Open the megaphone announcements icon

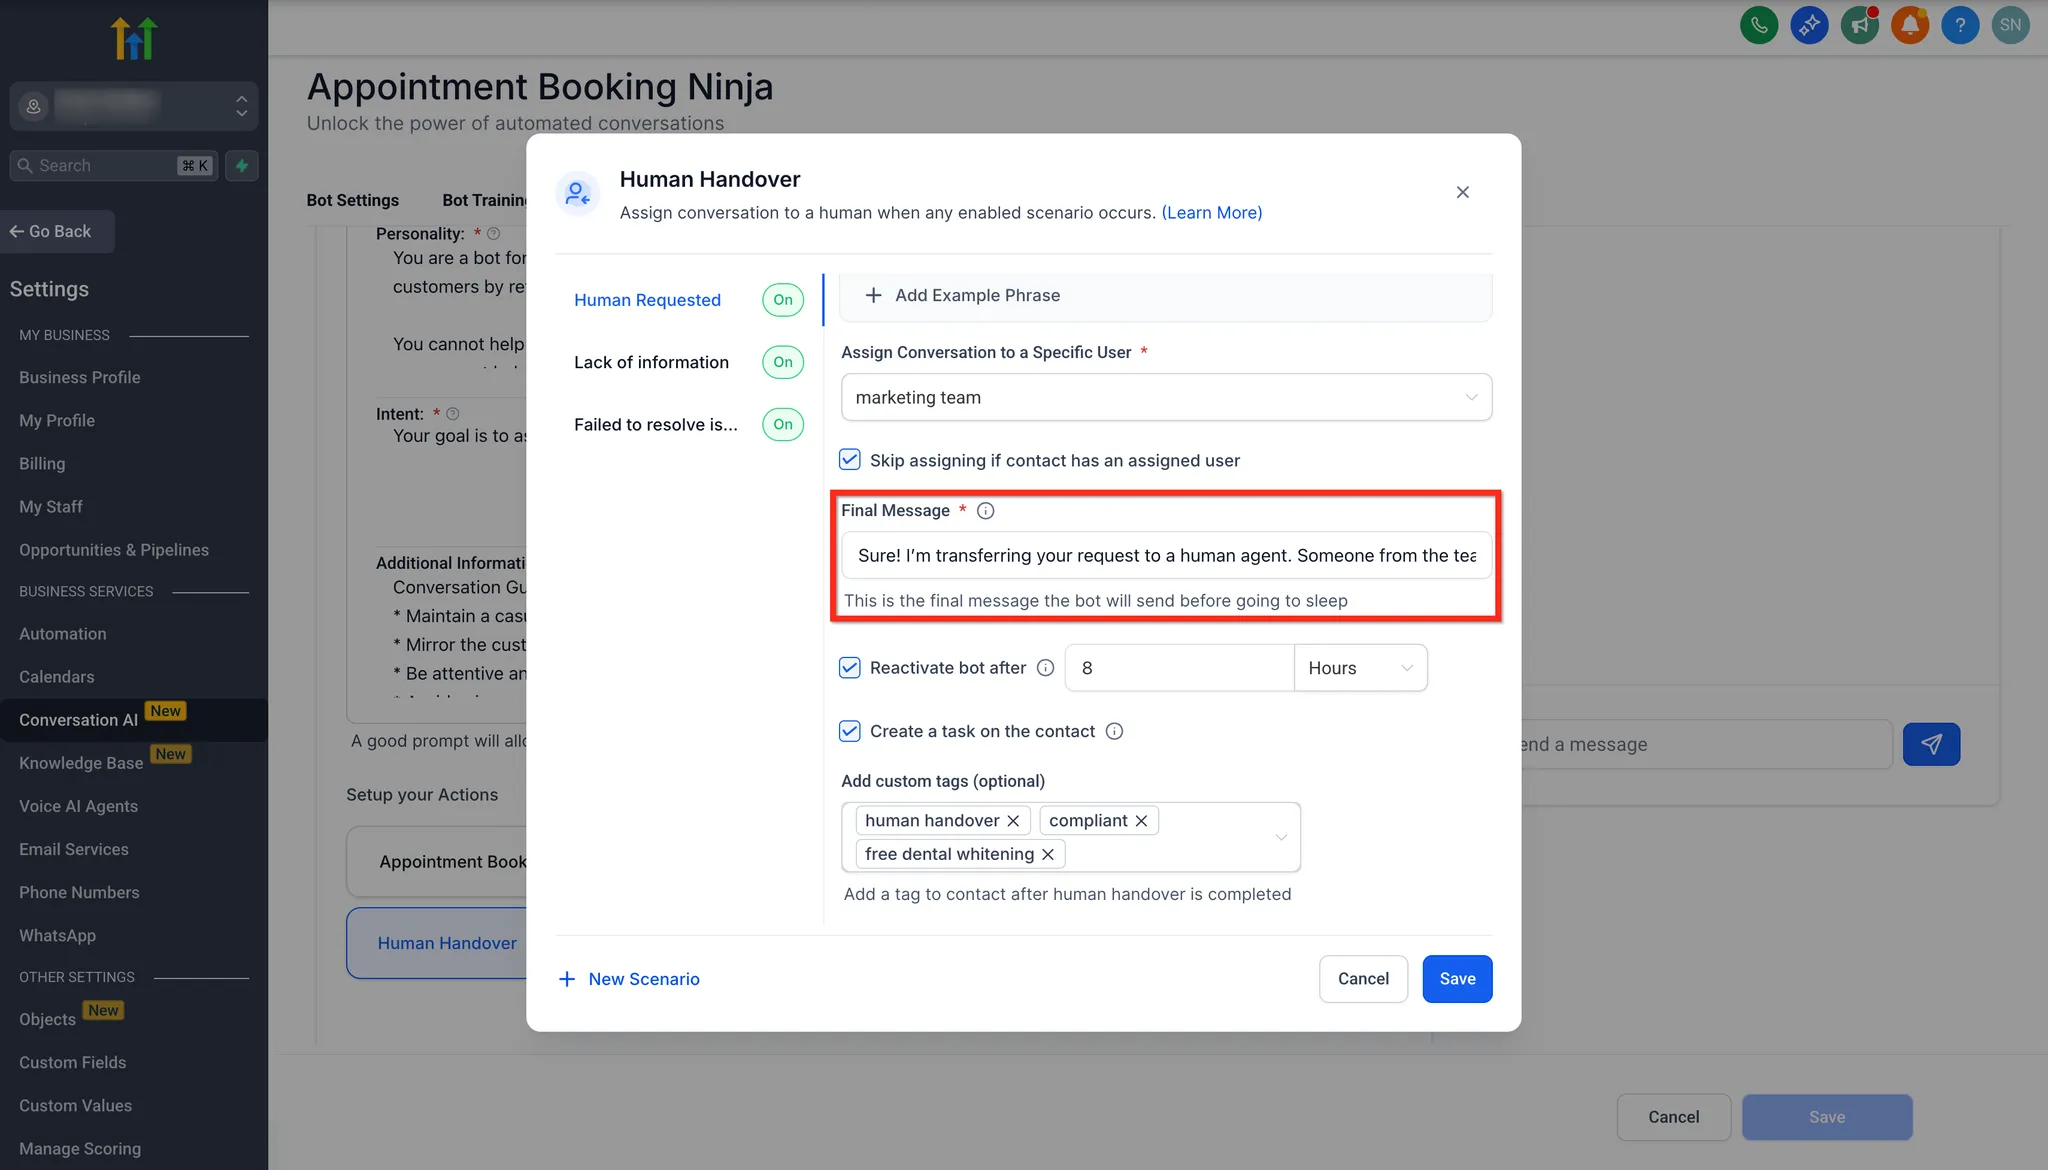pos(1859,25)
